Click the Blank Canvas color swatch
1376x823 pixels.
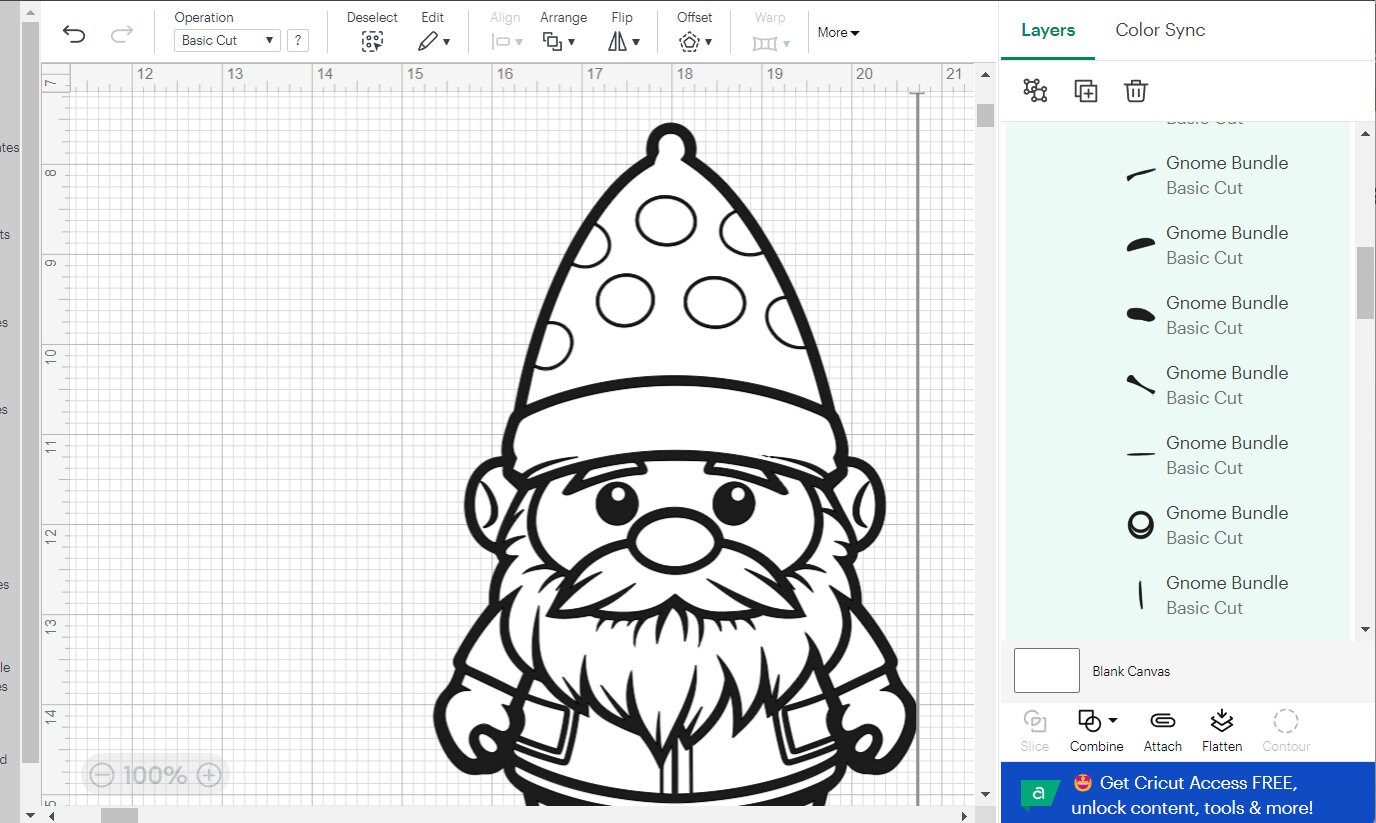(1045, 670)
